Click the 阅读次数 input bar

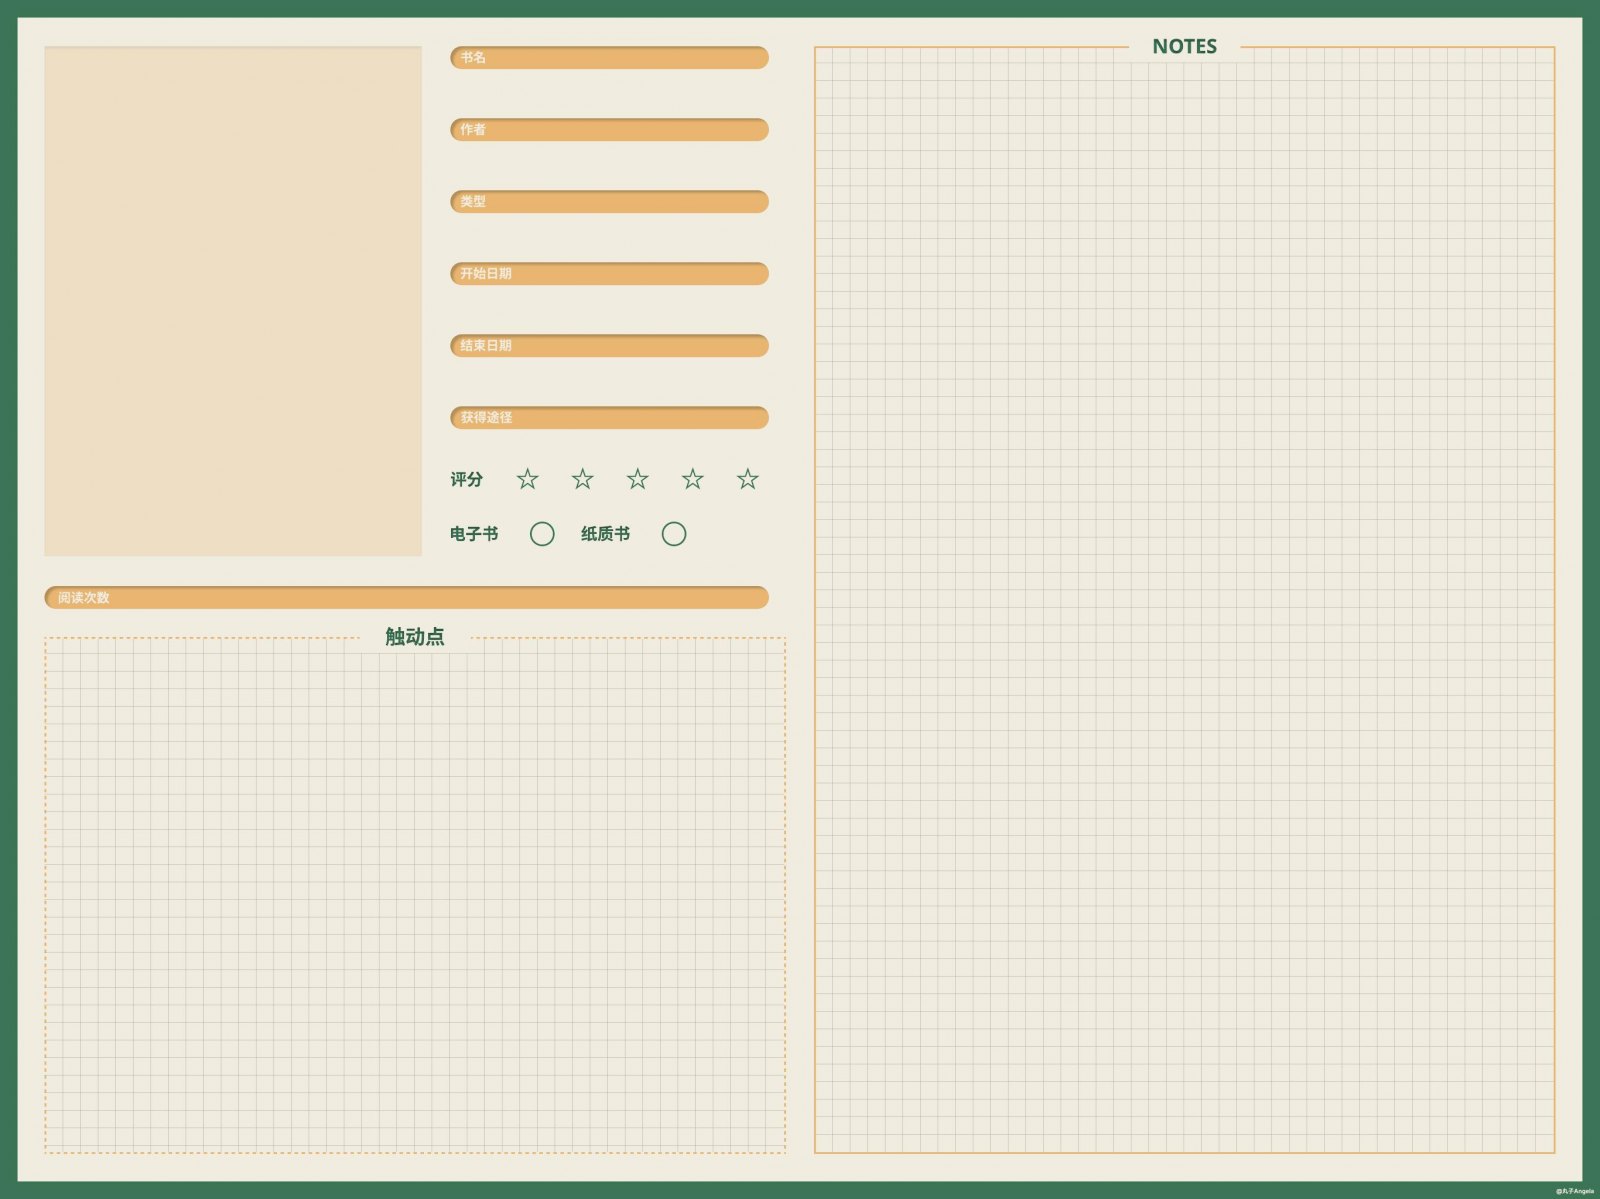(x=406, y=598)
